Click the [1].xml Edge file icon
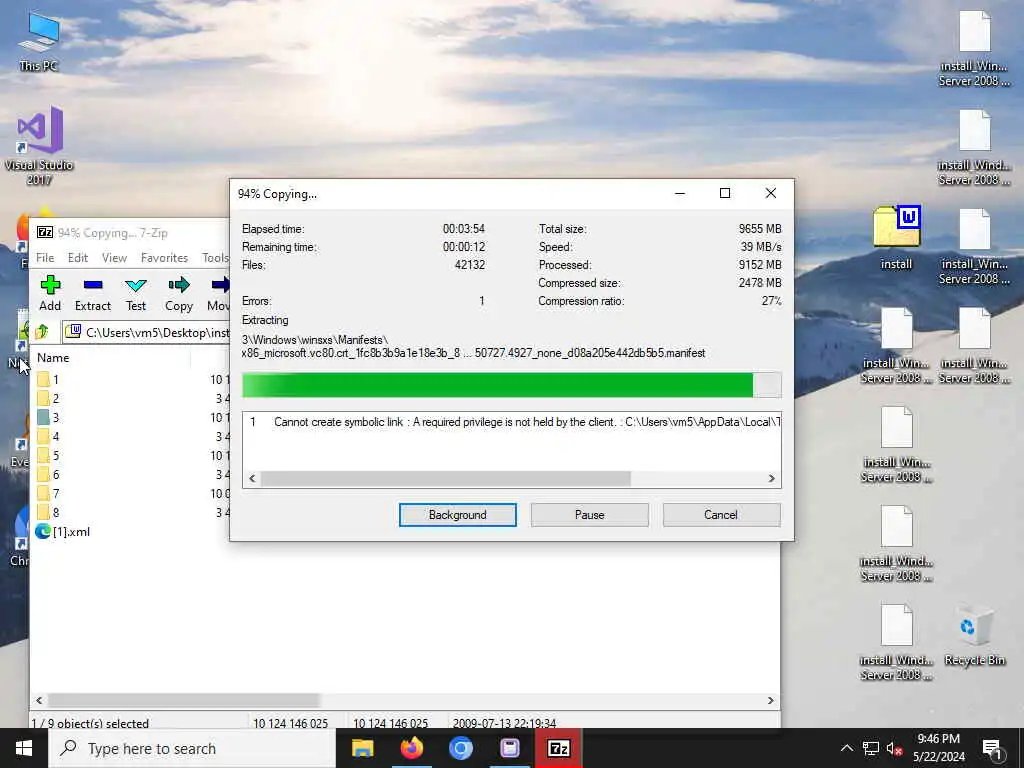The width and height of the screenshot is (1024, 768). point(43,532)
